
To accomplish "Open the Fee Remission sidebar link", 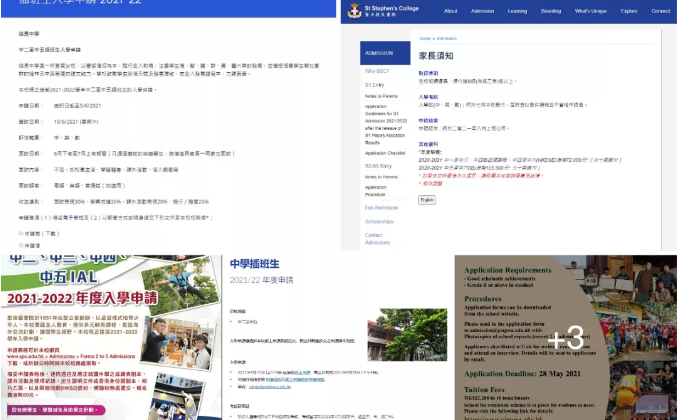I will (x=381, y=208).
